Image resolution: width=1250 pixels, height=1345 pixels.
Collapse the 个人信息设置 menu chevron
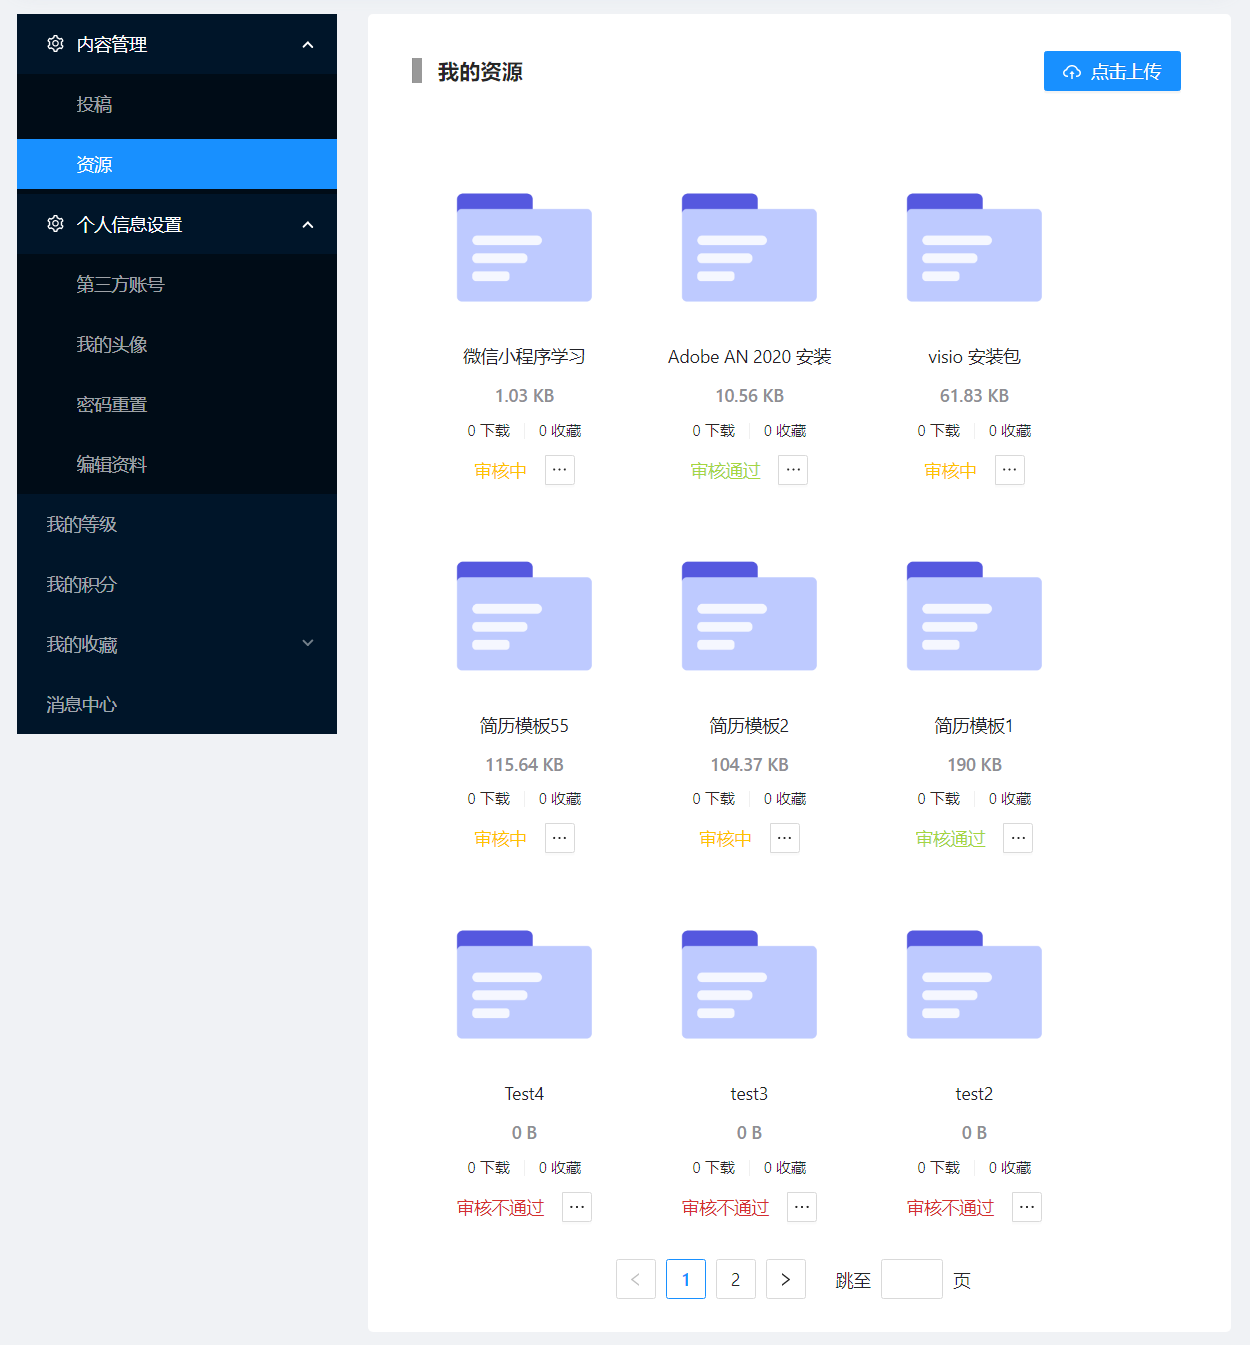(x=308, y=224)
